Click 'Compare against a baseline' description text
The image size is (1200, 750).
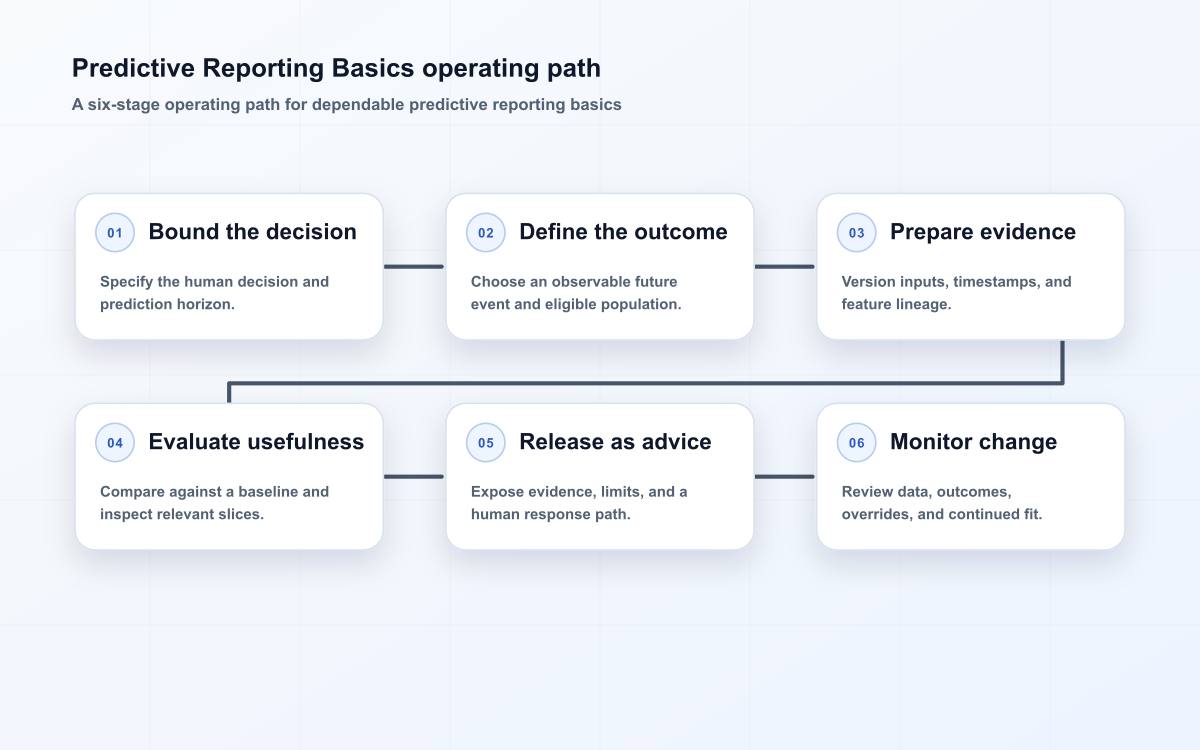pyautogui.click(x=215, y=503)
